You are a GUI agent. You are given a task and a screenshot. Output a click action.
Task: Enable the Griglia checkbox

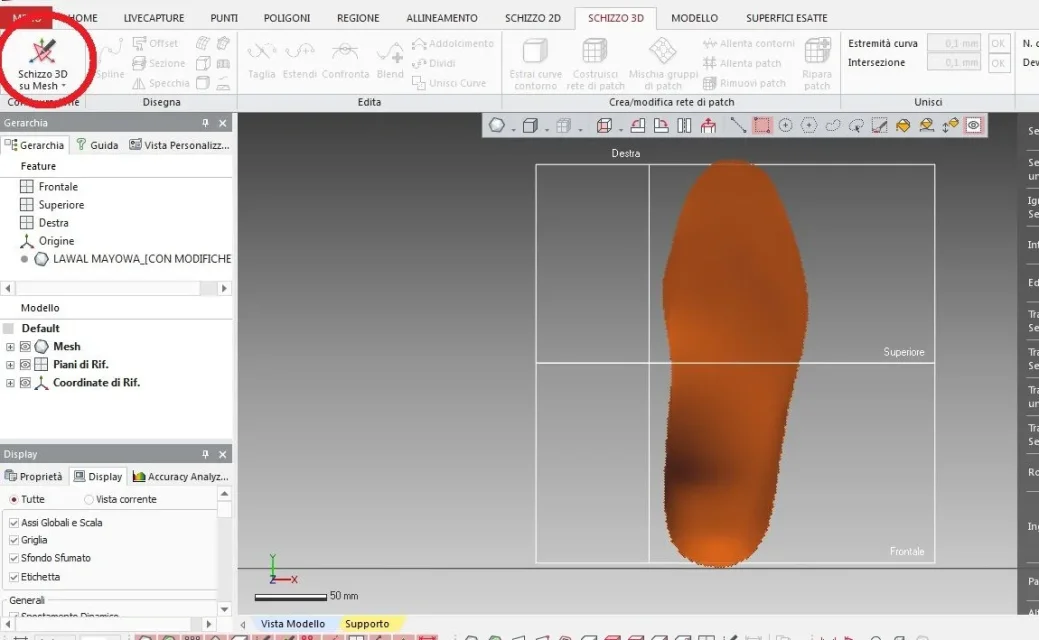click(14, 540)
